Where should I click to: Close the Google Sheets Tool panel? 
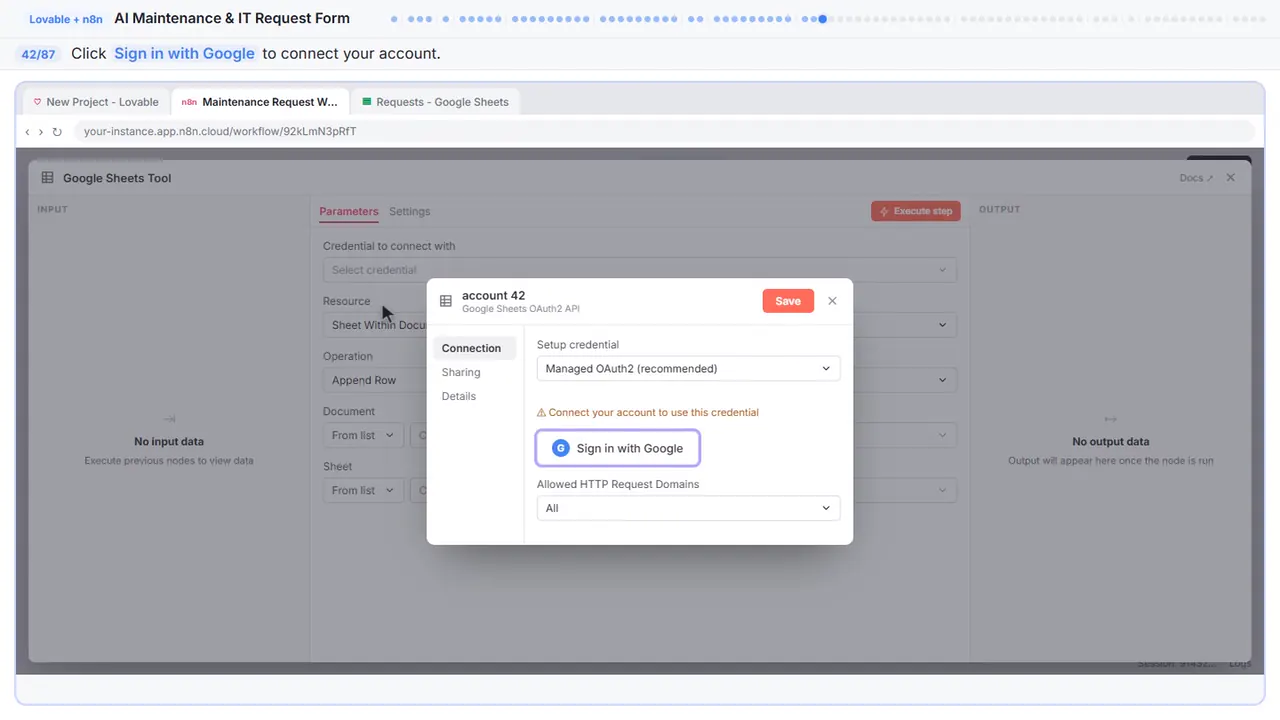tap(1231, 177)
